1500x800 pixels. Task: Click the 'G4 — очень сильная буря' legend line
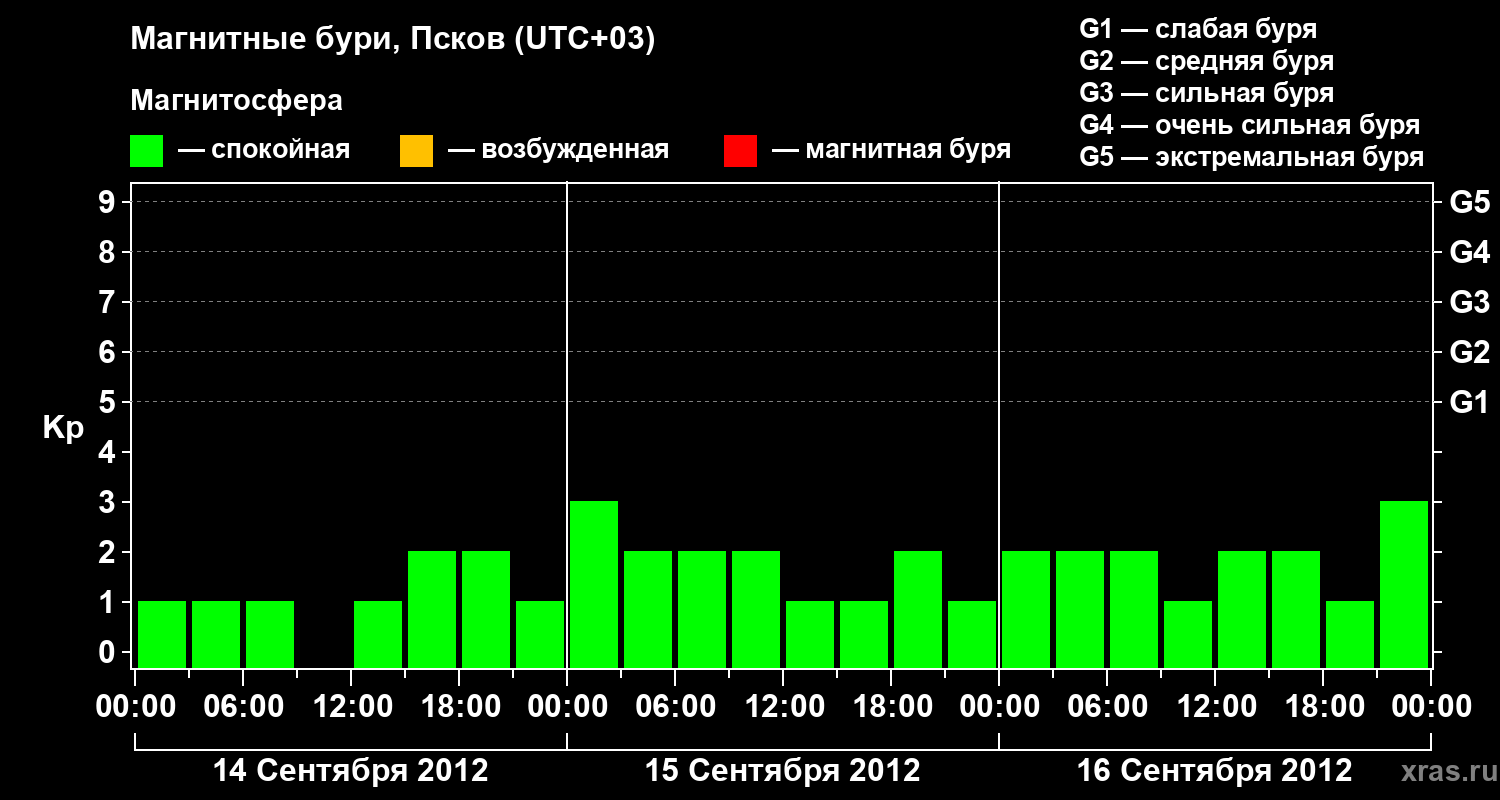pos(1250,125)
